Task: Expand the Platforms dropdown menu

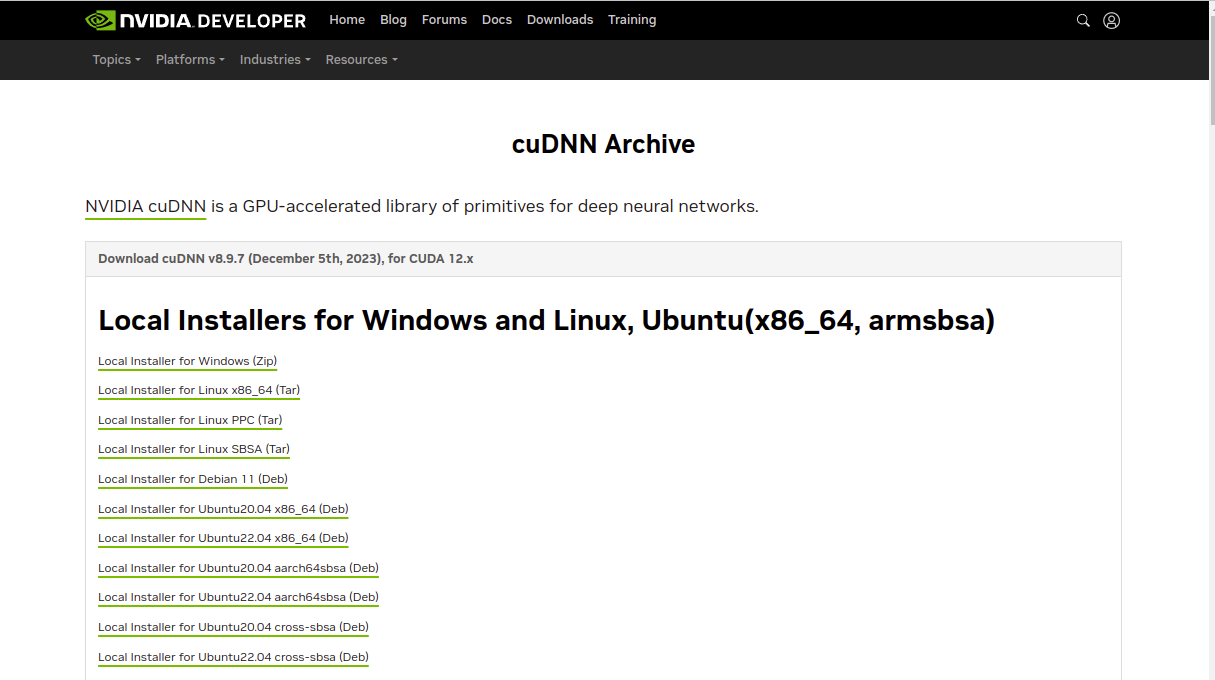Action: tap(190, 60)
